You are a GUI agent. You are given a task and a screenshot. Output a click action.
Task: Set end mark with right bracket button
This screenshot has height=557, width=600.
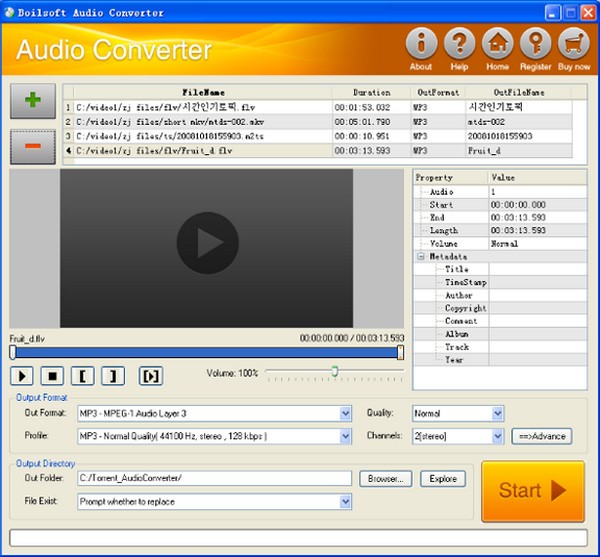[115, 376]
